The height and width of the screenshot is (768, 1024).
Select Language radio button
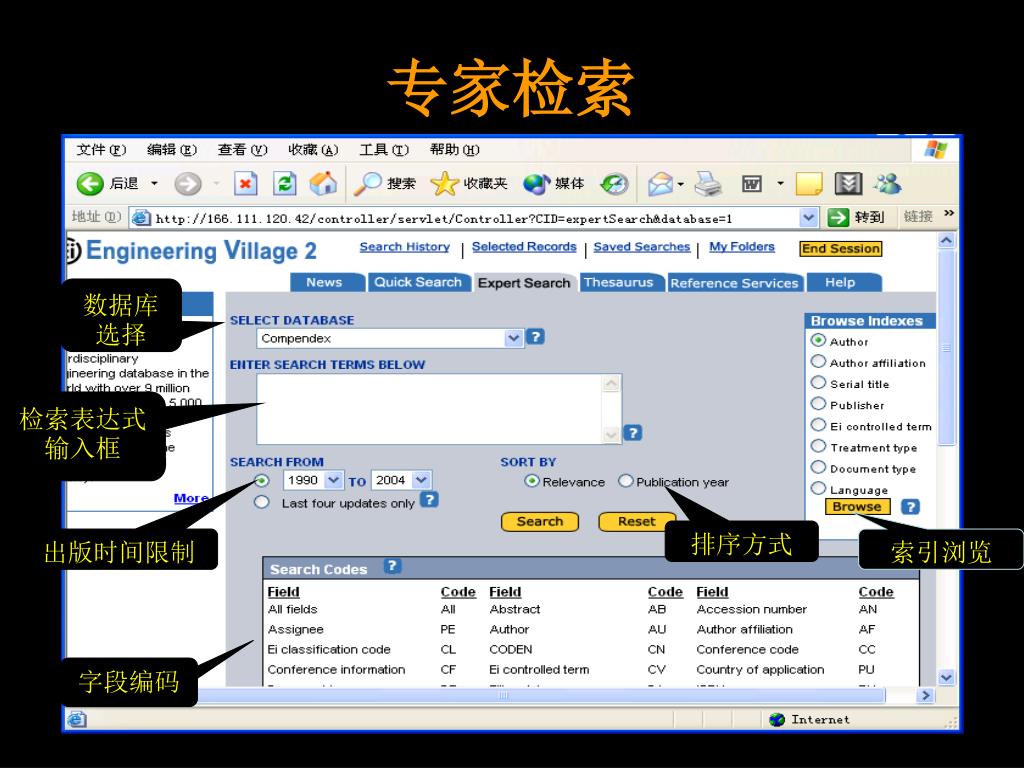(818, 488)
